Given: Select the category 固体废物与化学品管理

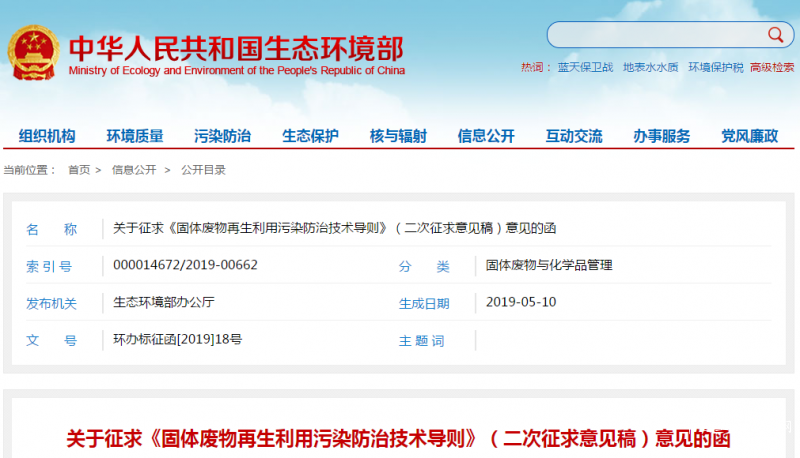Looking at the screenshot, I should click(549, 265).
